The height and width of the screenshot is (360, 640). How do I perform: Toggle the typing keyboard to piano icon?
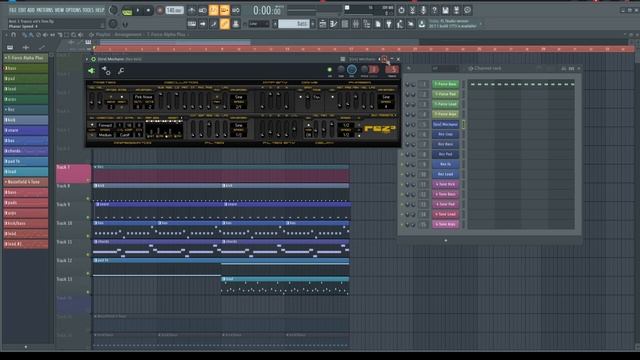tap(191, 24)
